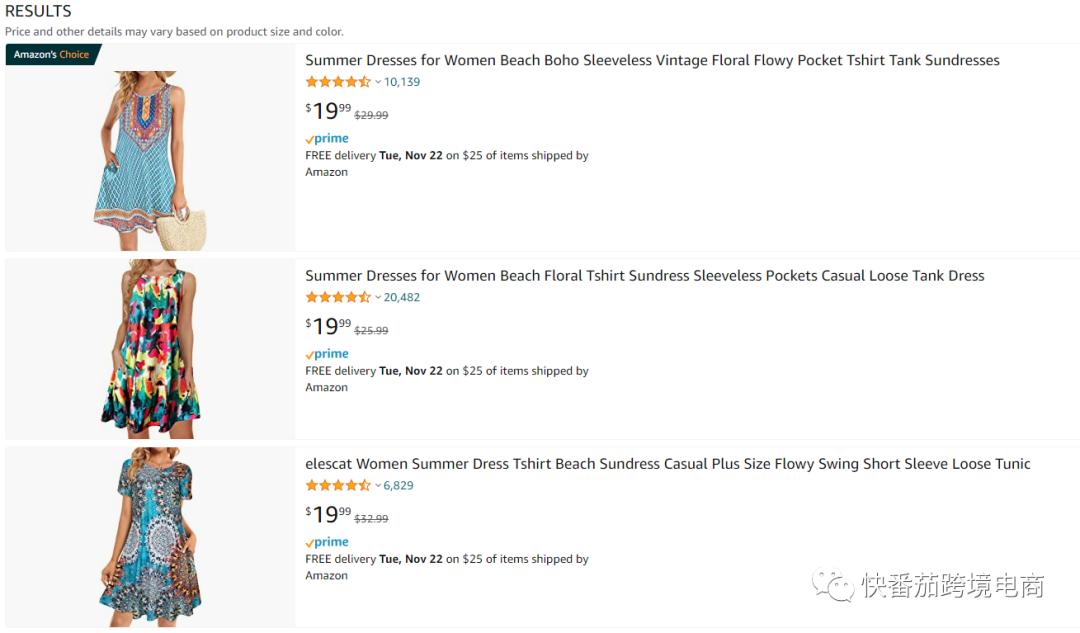Click the Amazon's Choice badge
This screenshot has height=633, width=1080.
click(52, 55)
